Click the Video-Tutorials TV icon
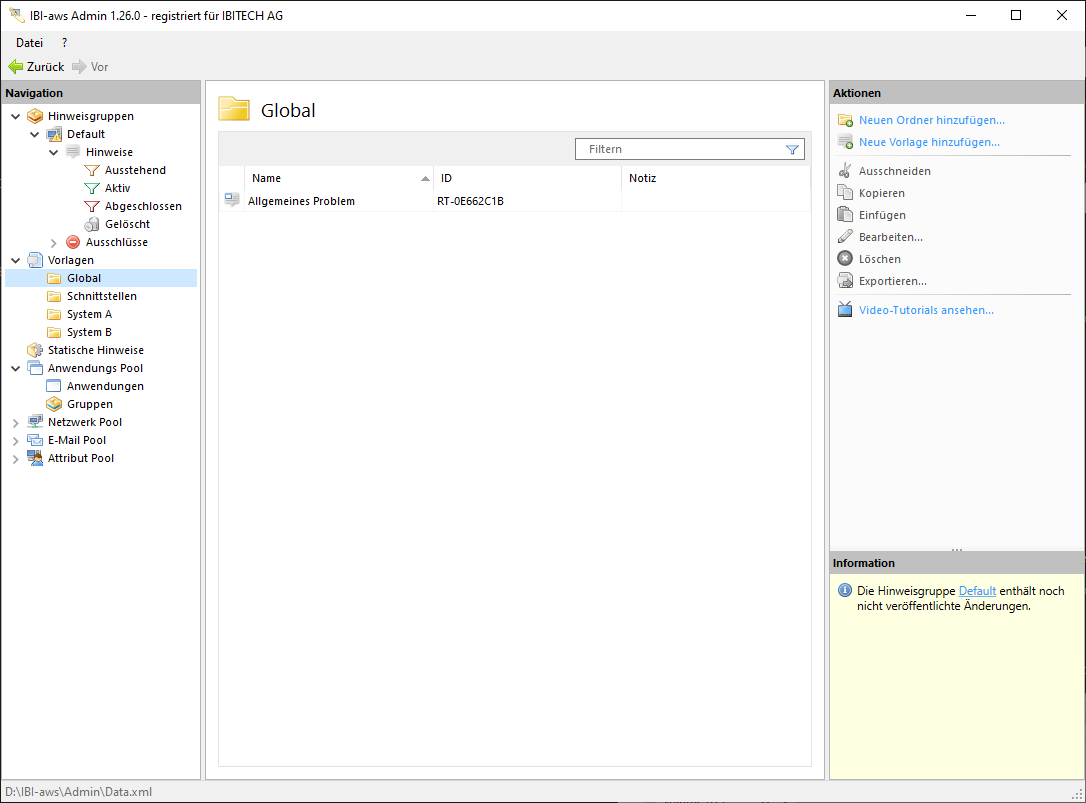Viewport: 1086px width, 803px height. pyautogui.click(x=845, y=310)
